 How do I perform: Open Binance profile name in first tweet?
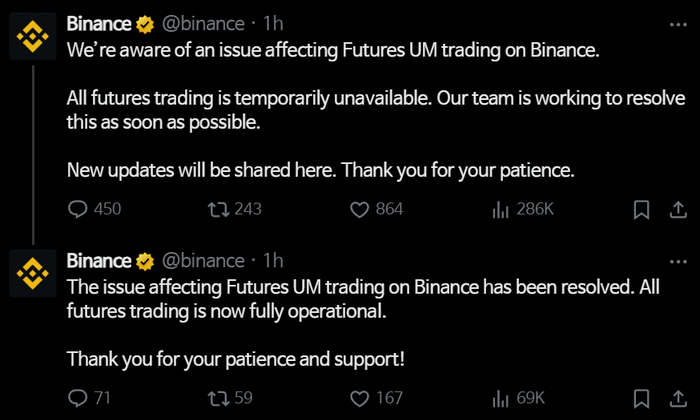point(98,23)
